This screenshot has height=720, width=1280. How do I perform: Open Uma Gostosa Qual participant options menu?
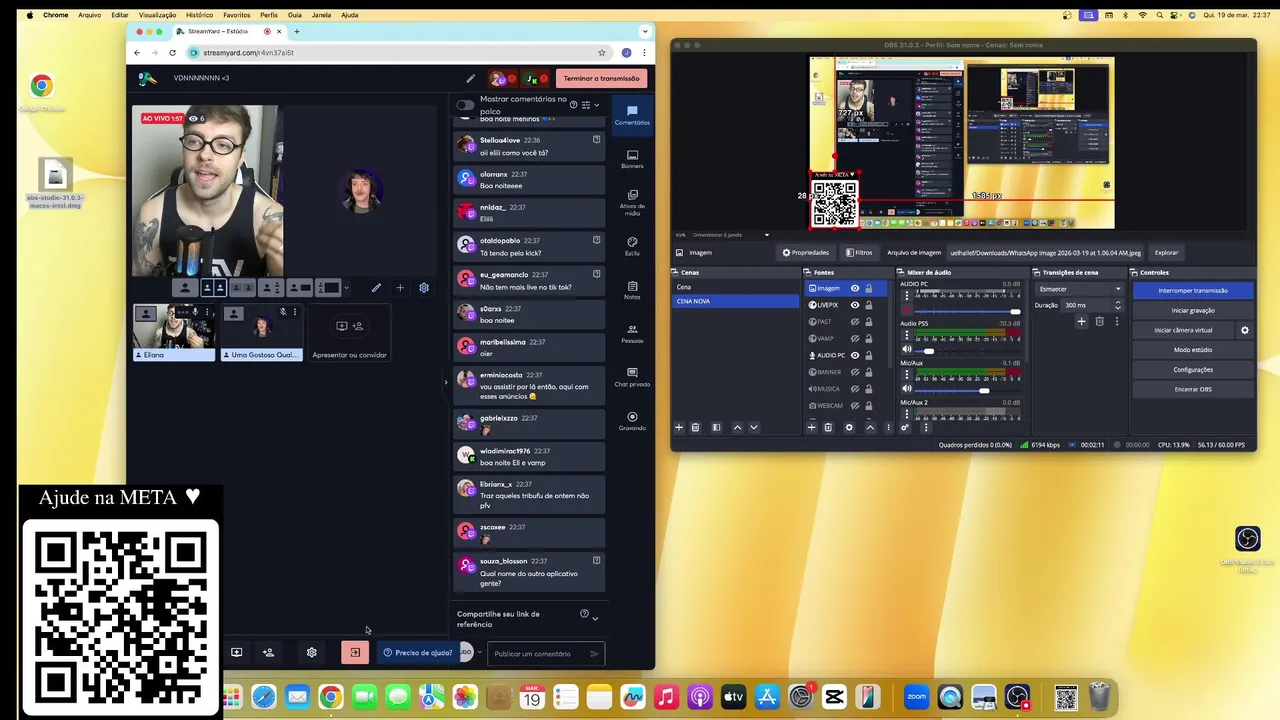tap(295, 312)
